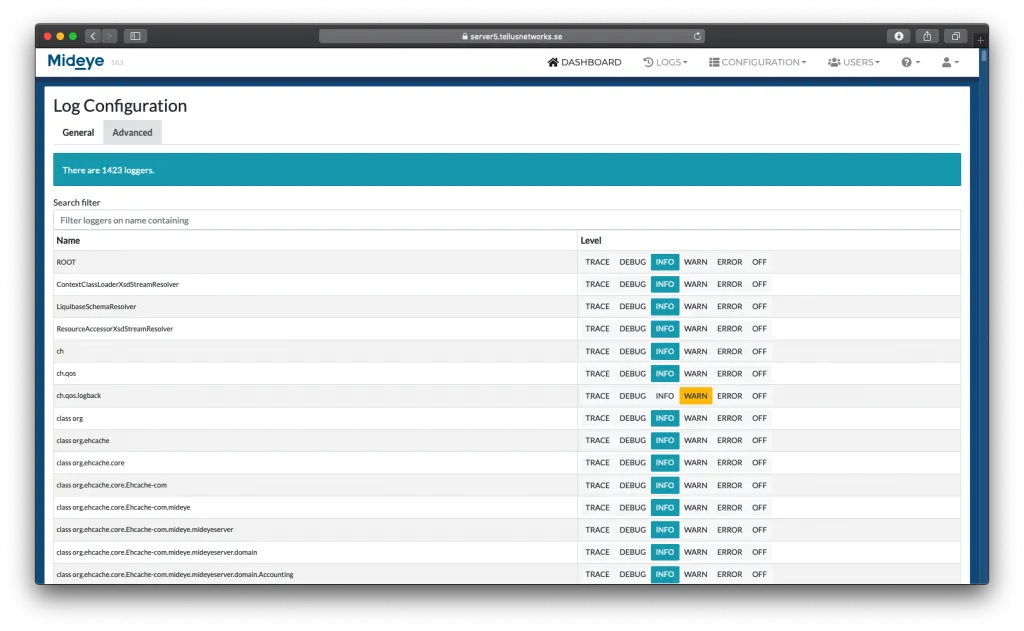This screenshot has height=631, width=1024.
Task: Click the back arrow in the browser toolbar
Action: pyautogui.click(x=92, y=35)
